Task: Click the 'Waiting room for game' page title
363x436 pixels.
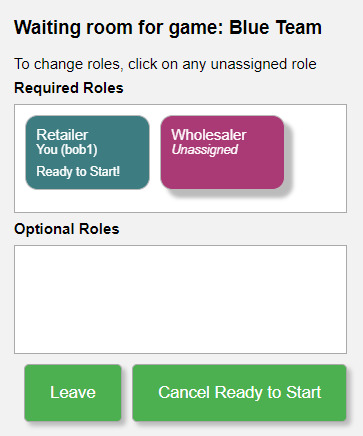Action: pyautogui.click(x=118, y=27)
